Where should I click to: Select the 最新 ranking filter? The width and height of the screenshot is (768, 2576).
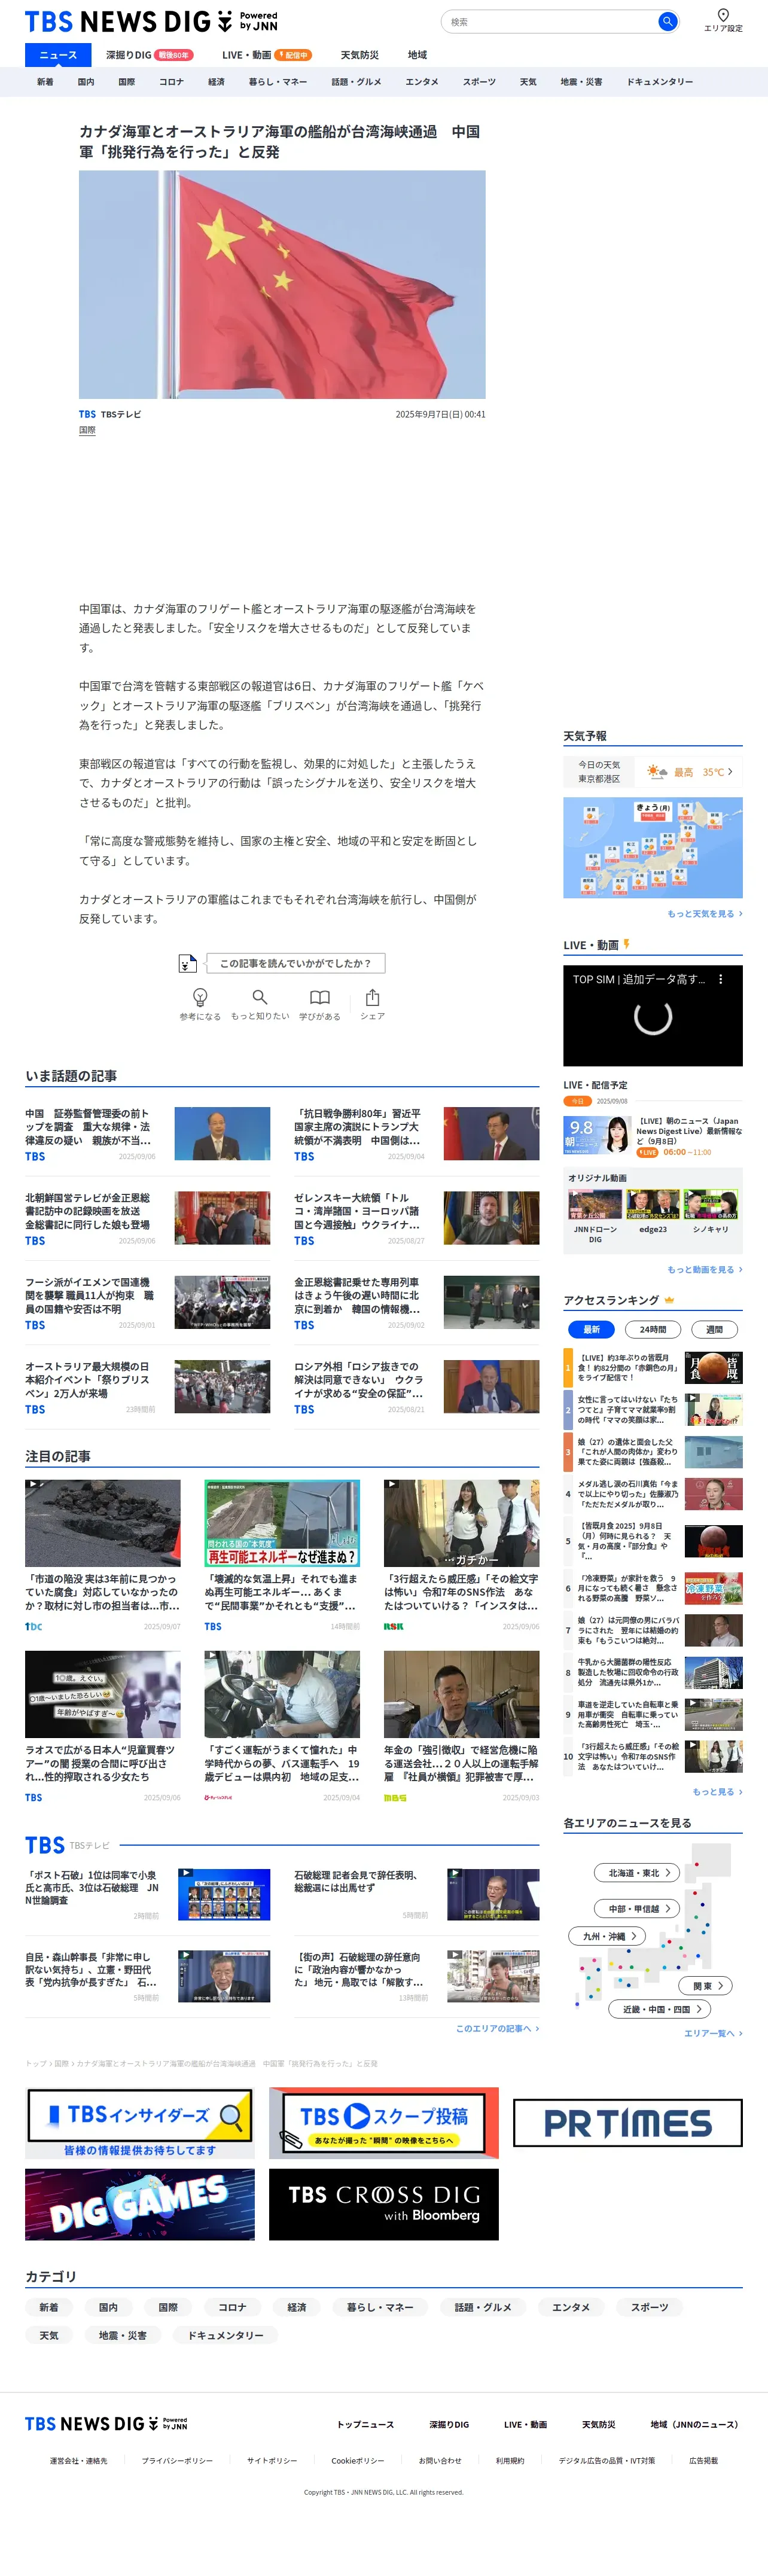(x=591, y=1329)
